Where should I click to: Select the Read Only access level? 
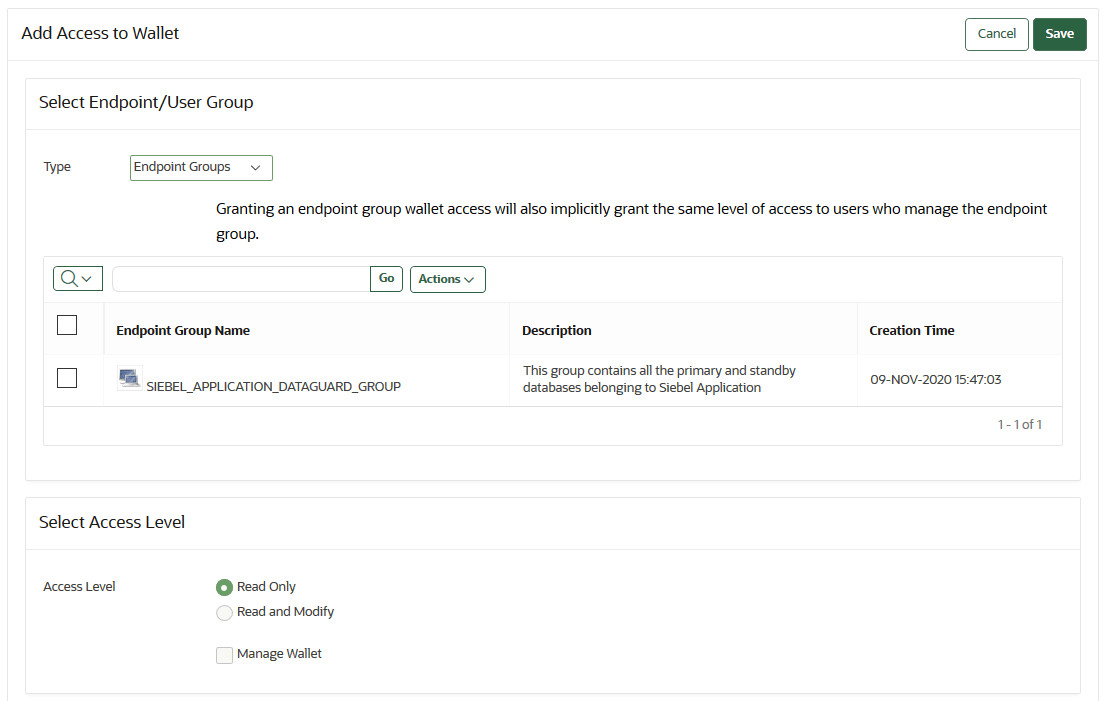click(x=224, y=586)
